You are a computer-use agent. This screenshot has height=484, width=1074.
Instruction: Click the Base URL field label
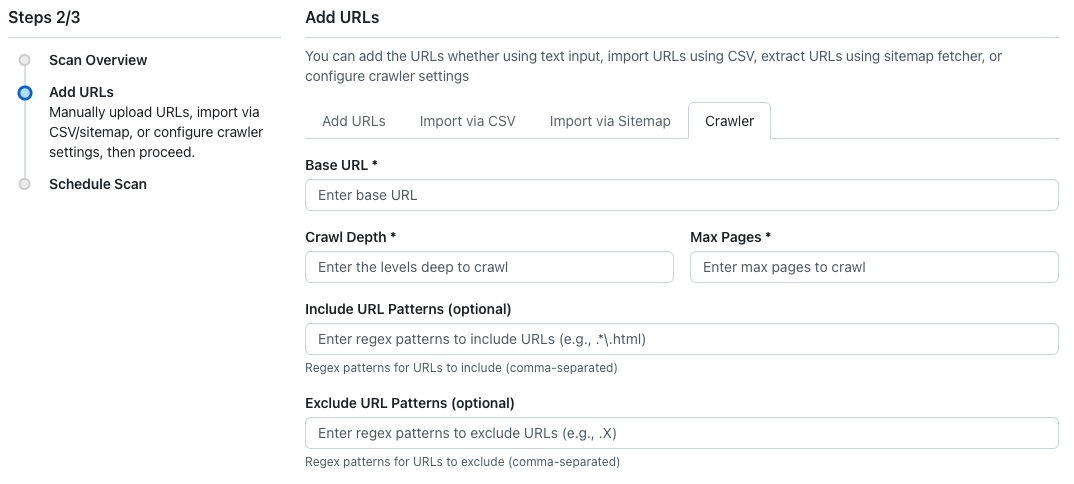(340, 165)
